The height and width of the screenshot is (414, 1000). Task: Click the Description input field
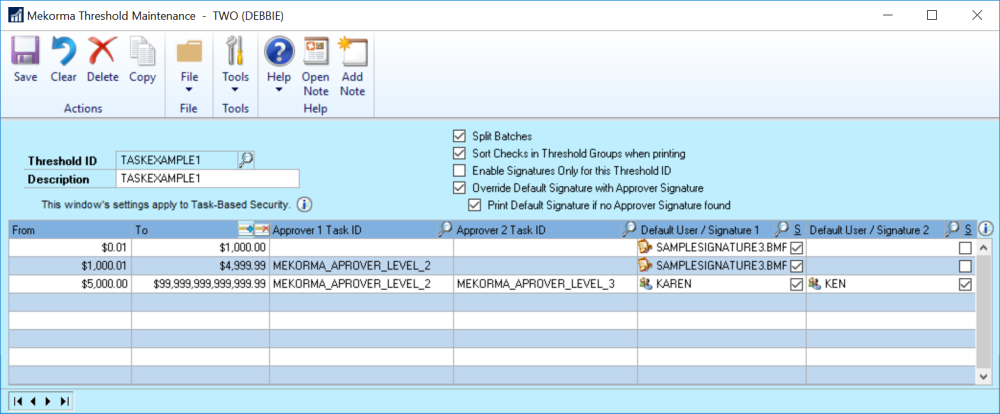[207, 179]
